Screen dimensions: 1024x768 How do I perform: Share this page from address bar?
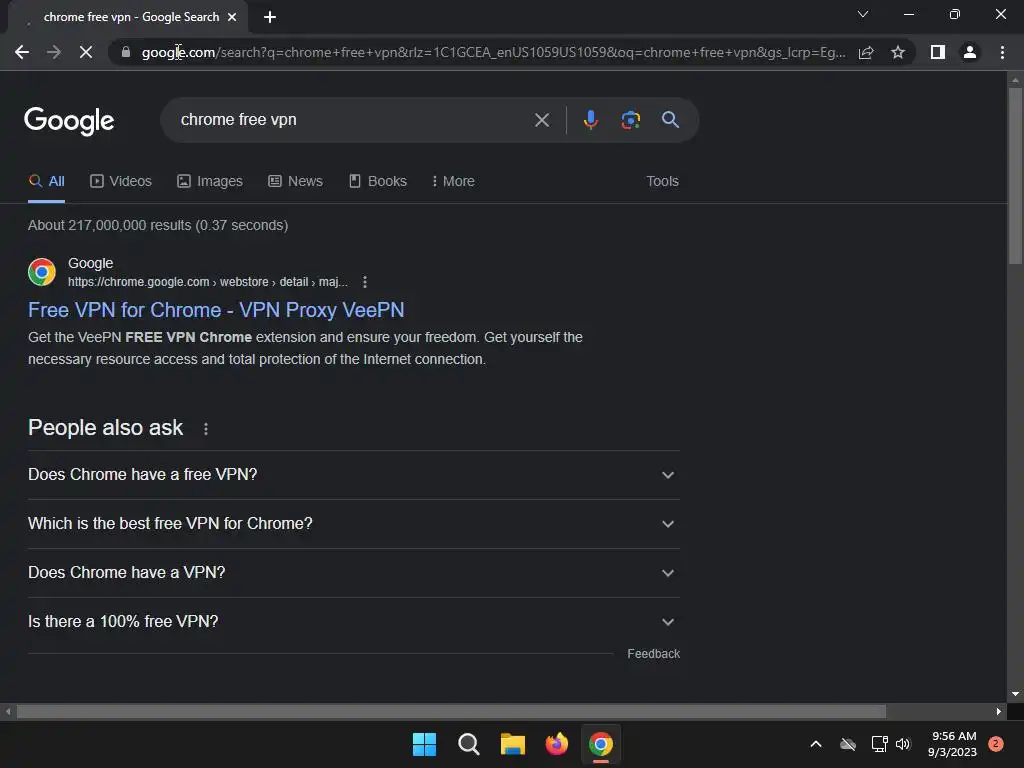pyautogui.click(x=866, y=52)
